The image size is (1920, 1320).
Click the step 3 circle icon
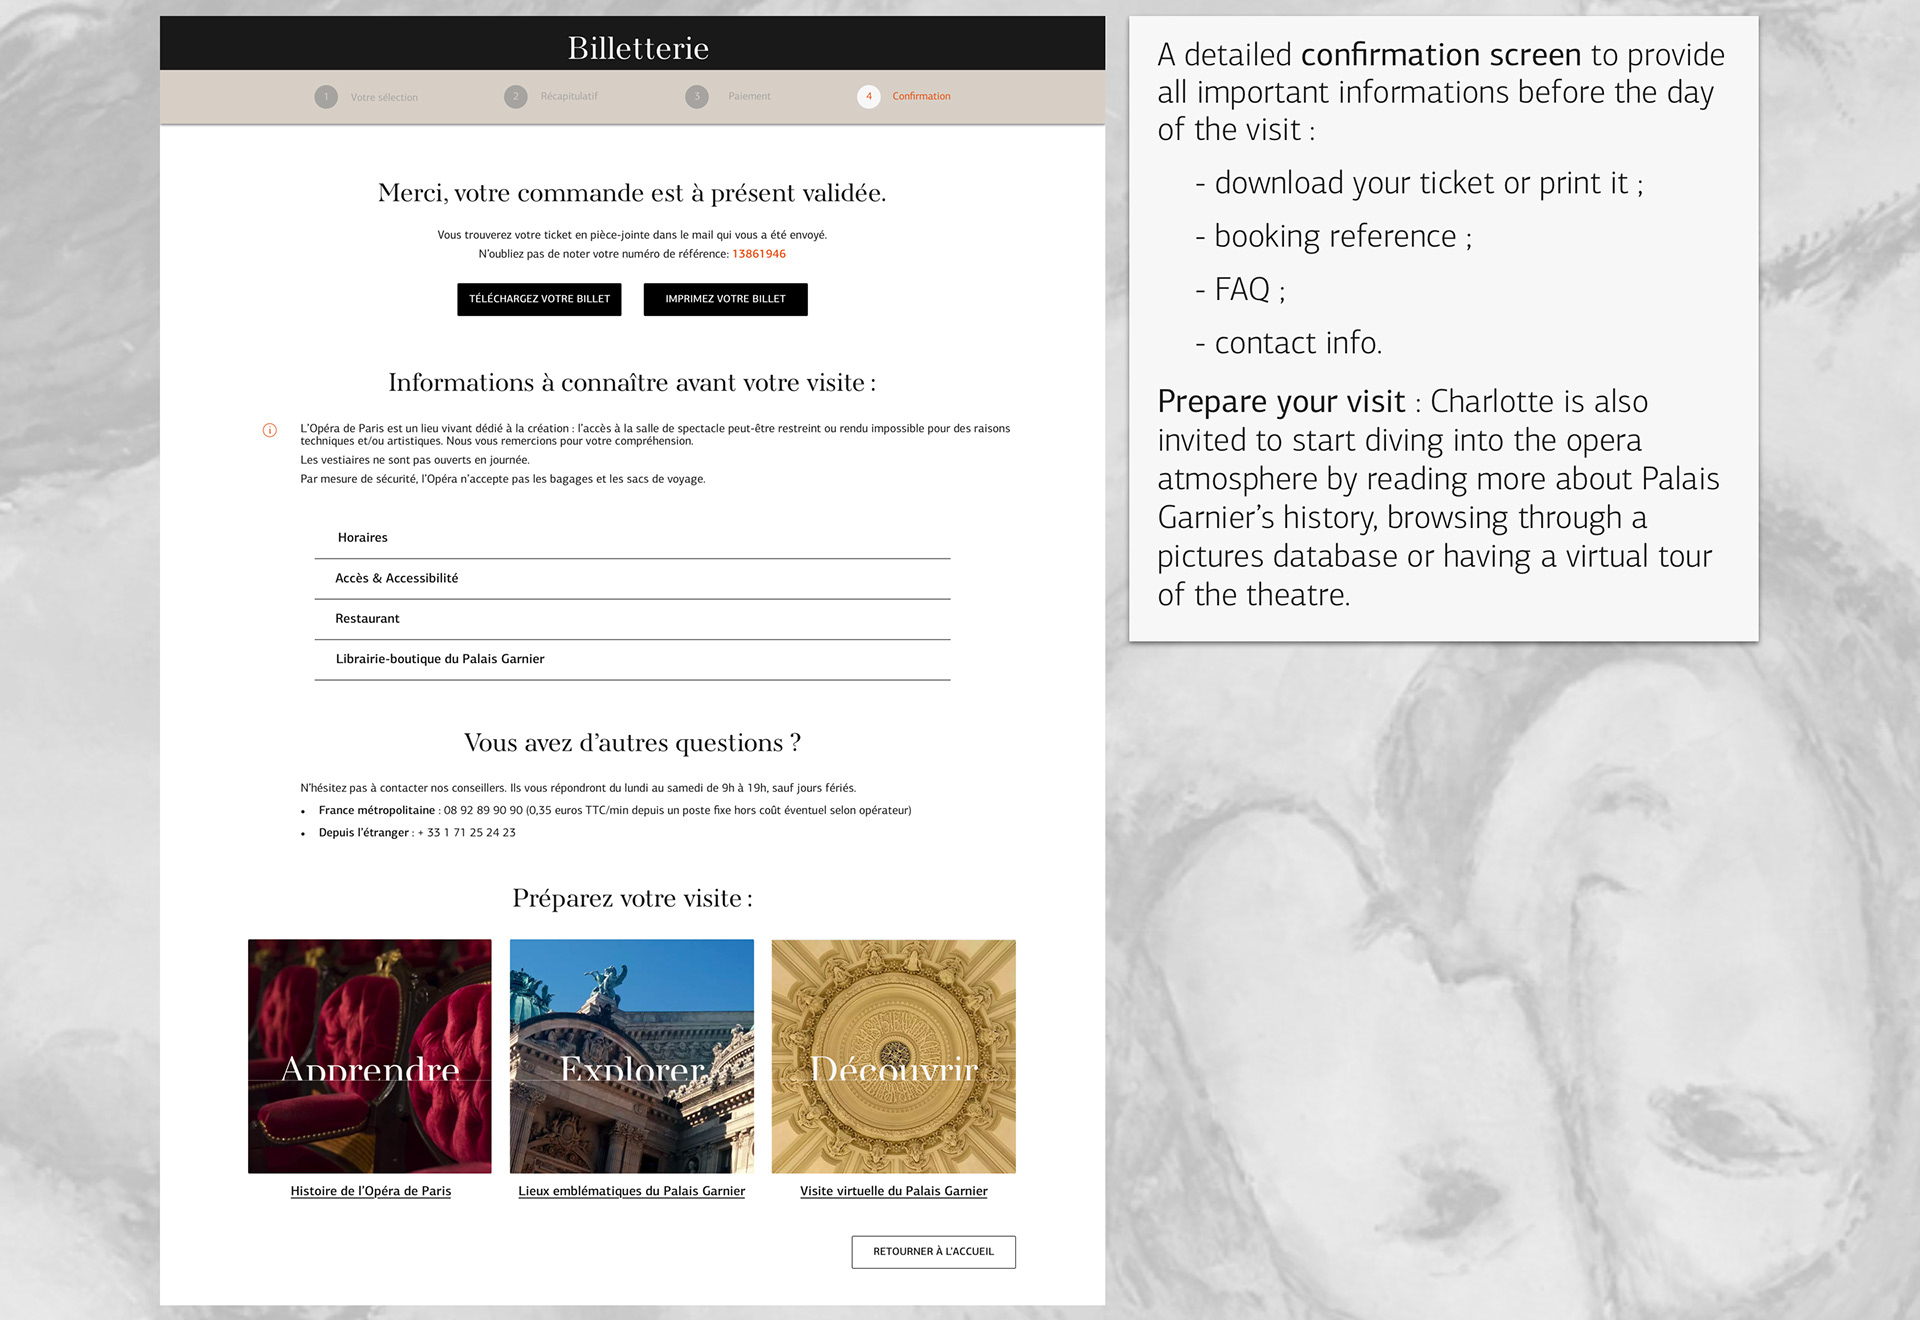pos(697,97)
